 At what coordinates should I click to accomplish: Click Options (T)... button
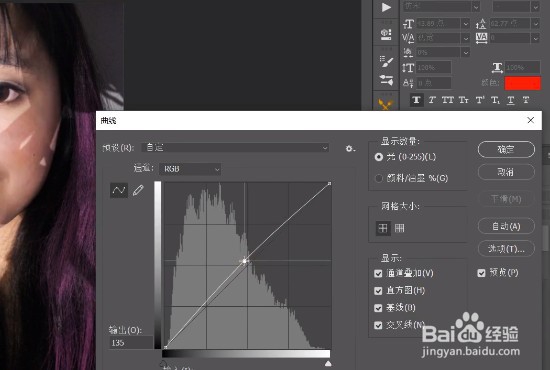(x=506, y=249)
